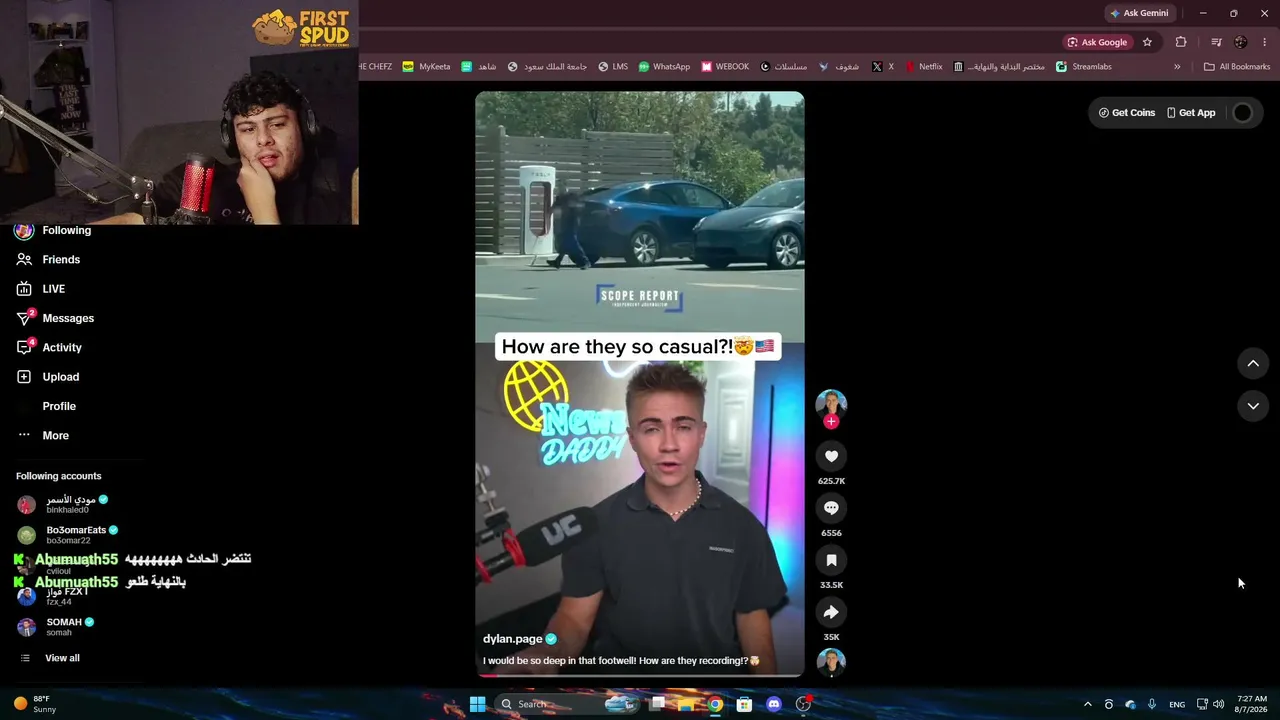Click the Ask Google lens button

pos(1097,42)
